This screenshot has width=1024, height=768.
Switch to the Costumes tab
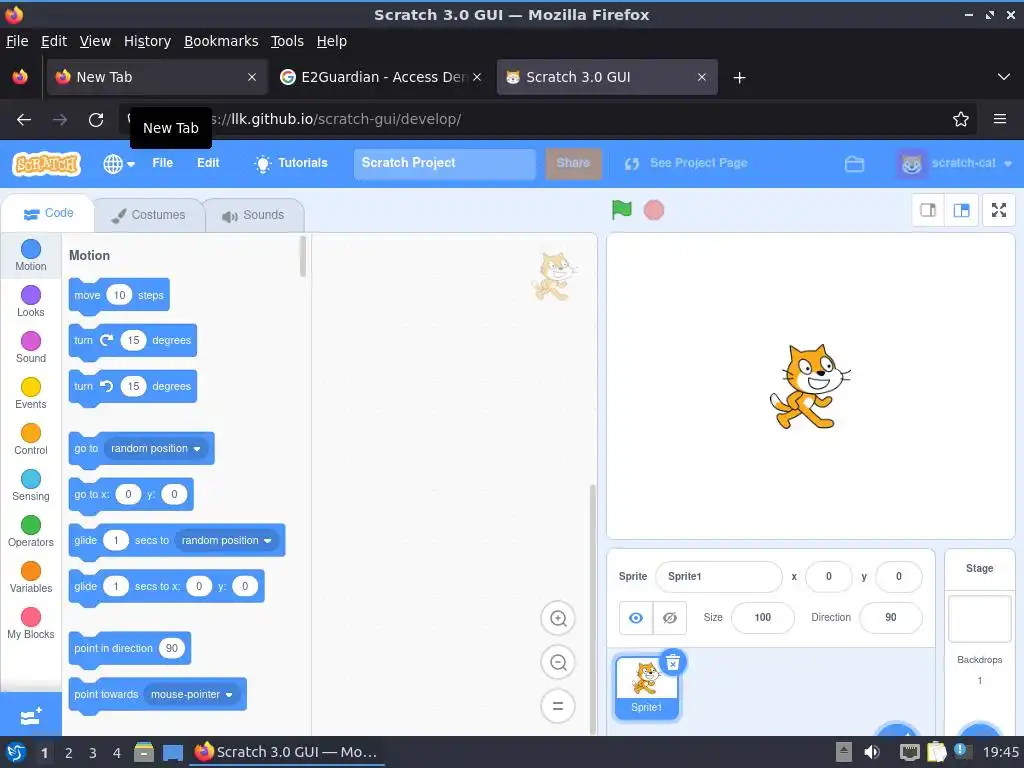[x=149, y=215]
